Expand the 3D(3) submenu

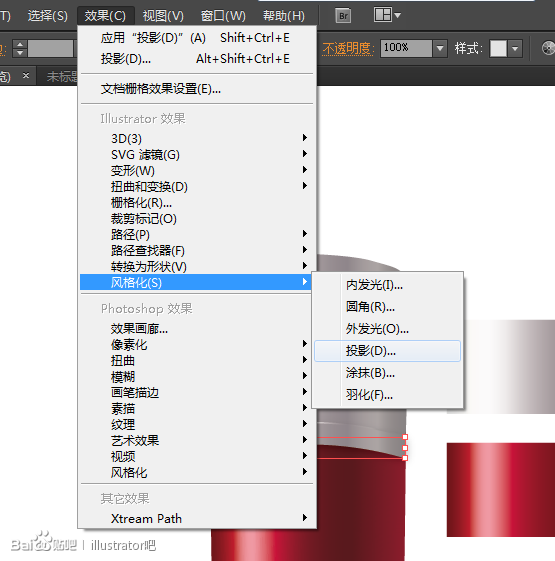[196, 138]
